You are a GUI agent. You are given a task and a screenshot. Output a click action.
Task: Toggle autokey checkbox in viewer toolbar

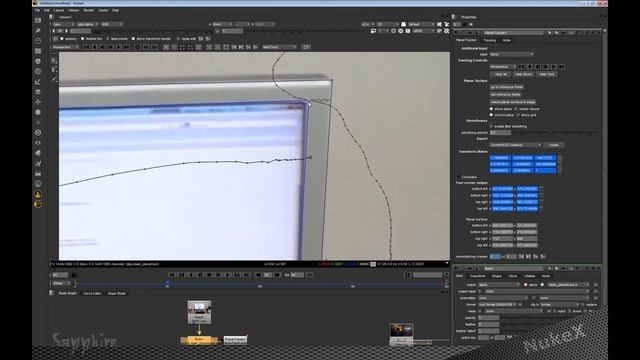click(x=62, y=39)
